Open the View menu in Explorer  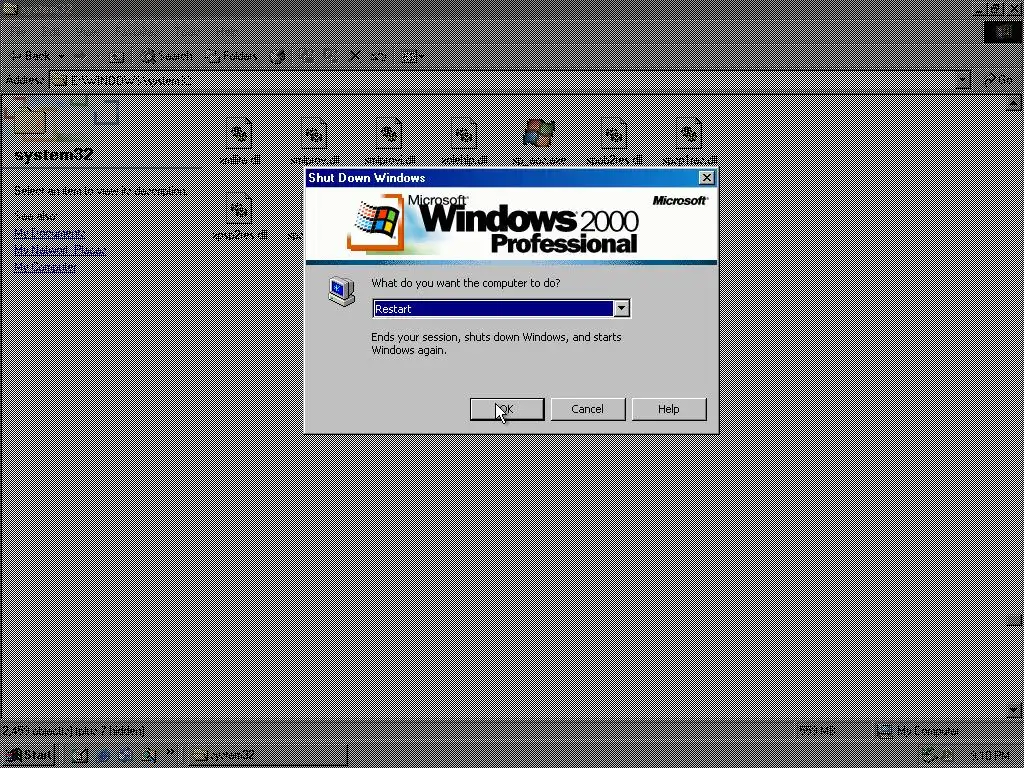coord(87,31)
